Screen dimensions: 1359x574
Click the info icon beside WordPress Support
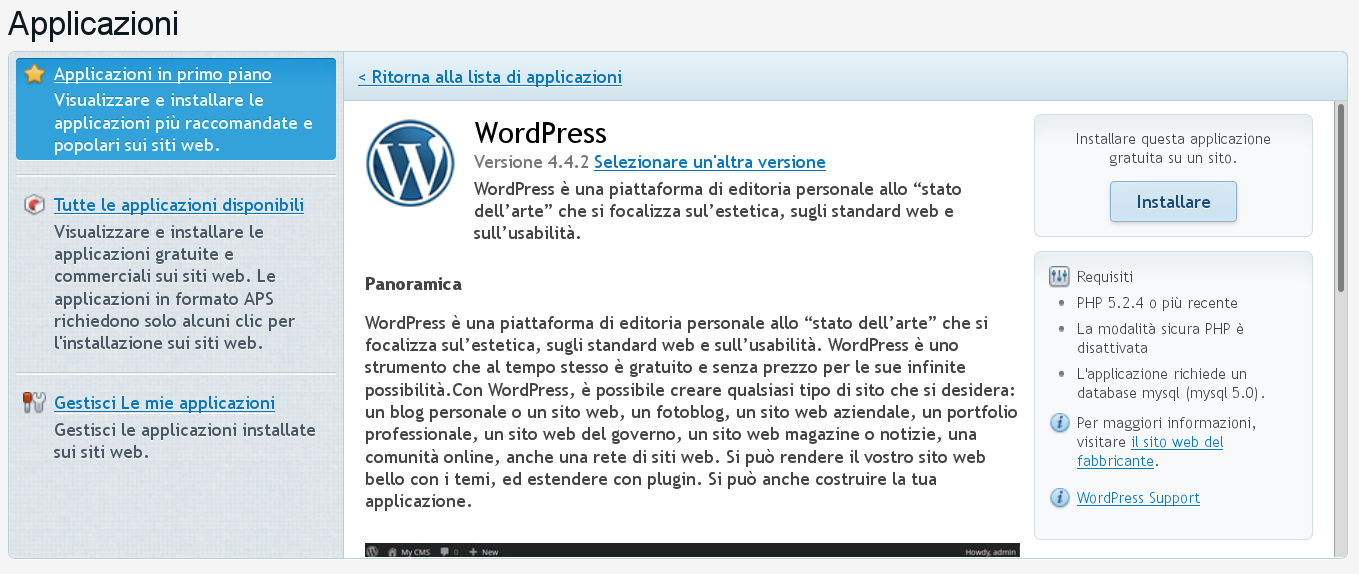coord(1060,498)
